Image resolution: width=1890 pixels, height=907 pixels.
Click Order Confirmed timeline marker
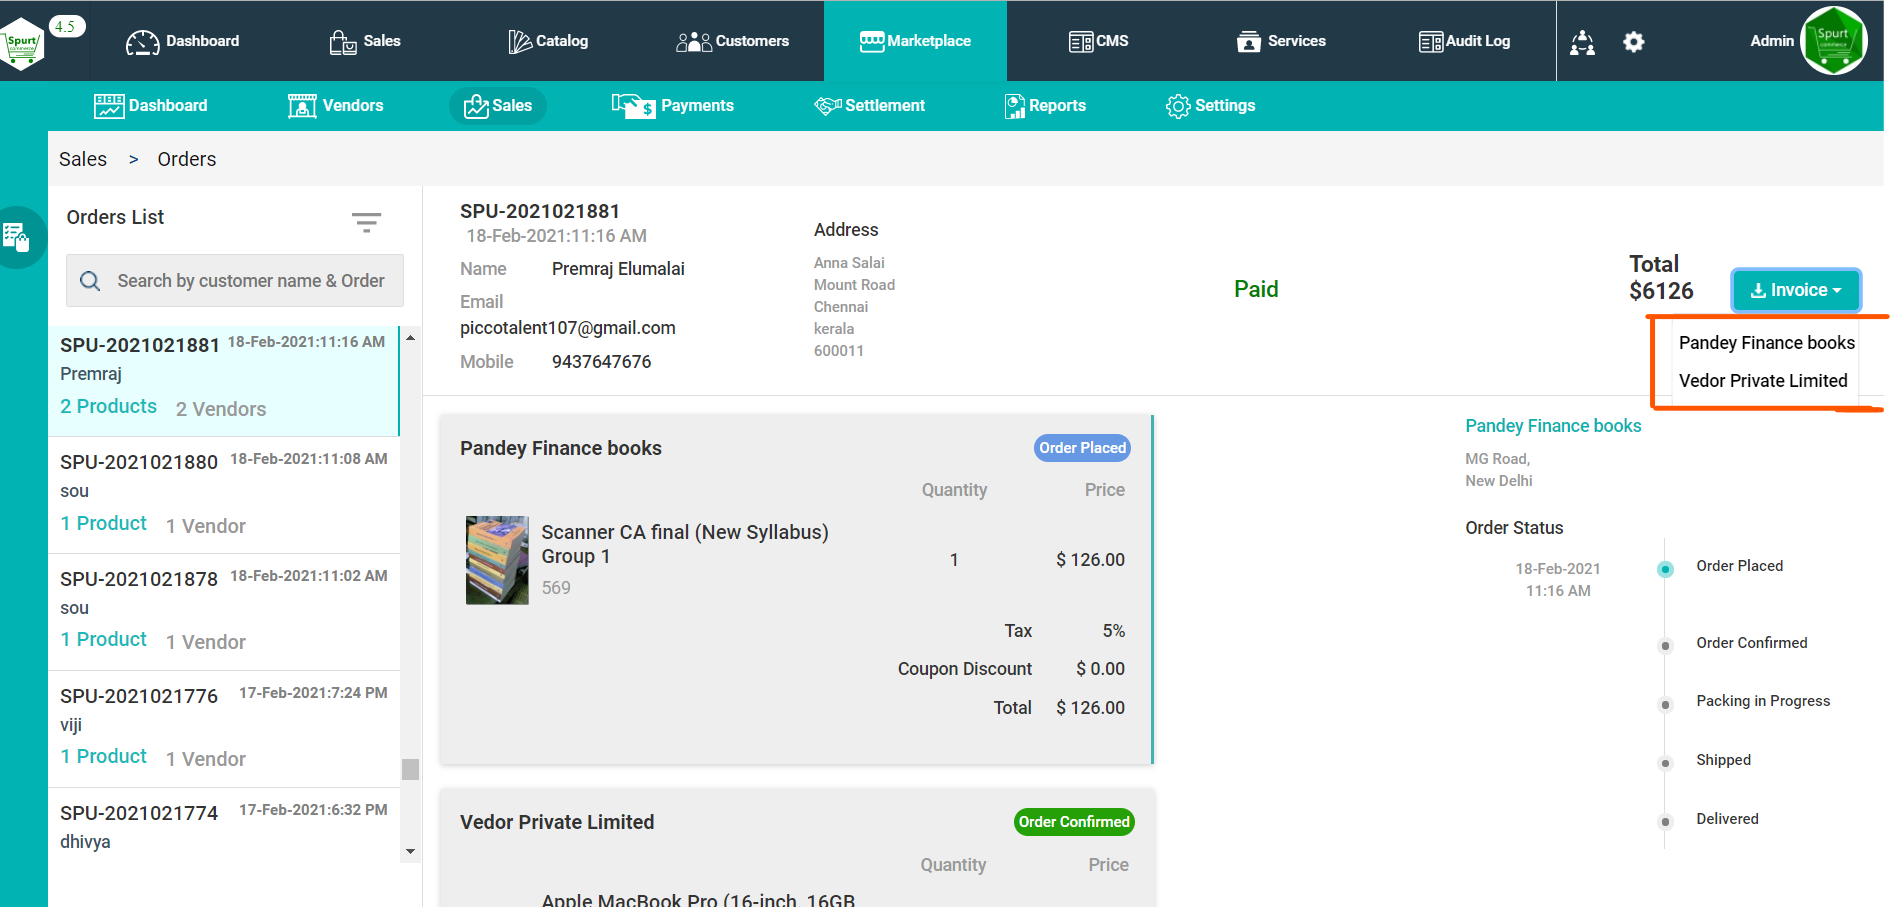tap(1665, 646)
